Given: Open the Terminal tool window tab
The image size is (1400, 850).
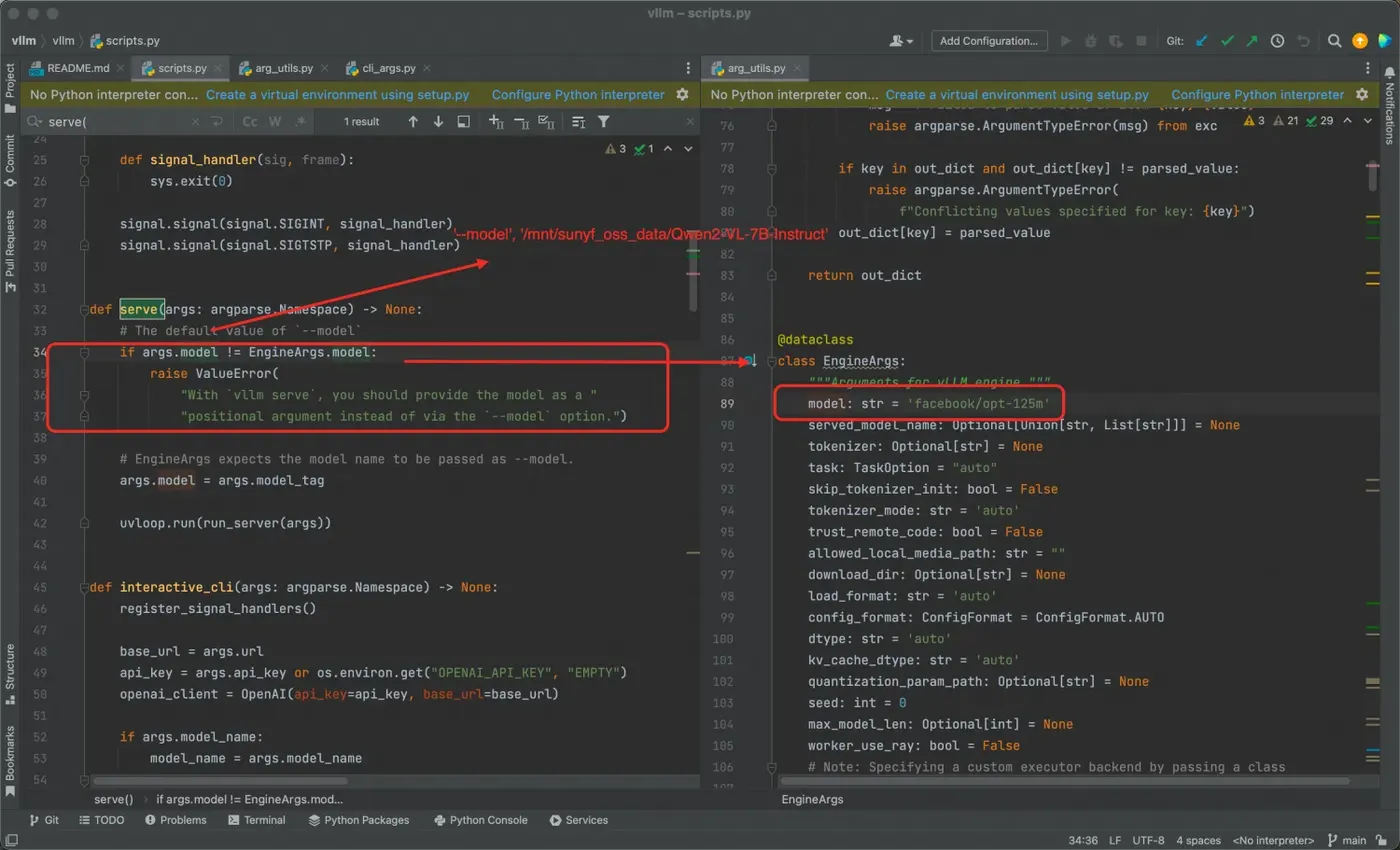Looking at the screenshot, I should pos(257,820).
